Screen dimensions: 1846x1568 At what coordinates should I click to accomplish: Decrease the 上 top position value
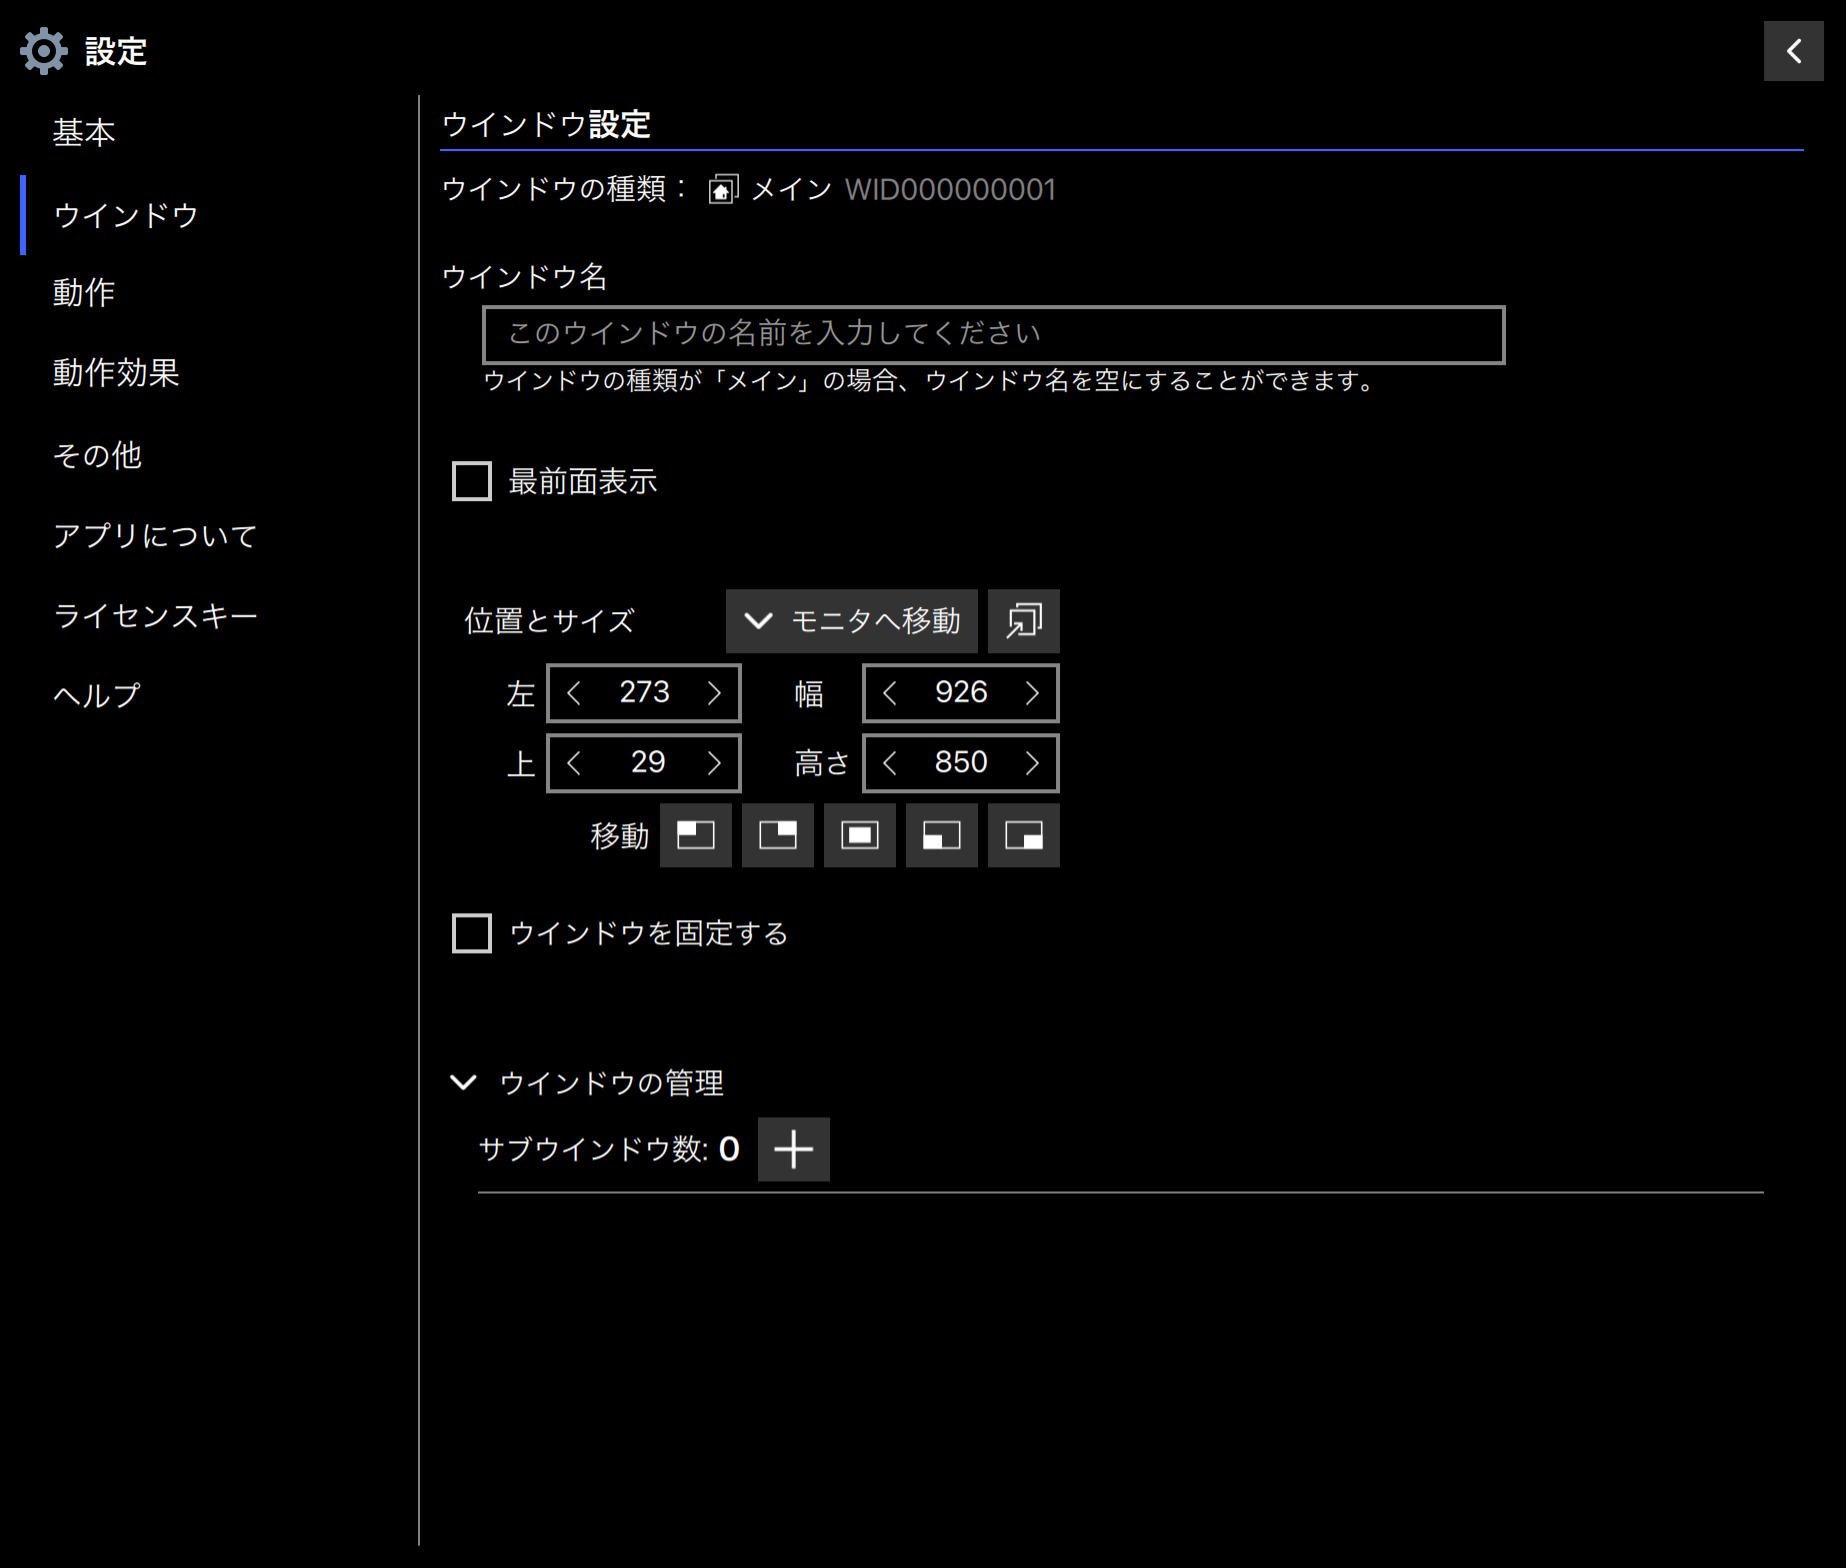click(x=574, y=763)
